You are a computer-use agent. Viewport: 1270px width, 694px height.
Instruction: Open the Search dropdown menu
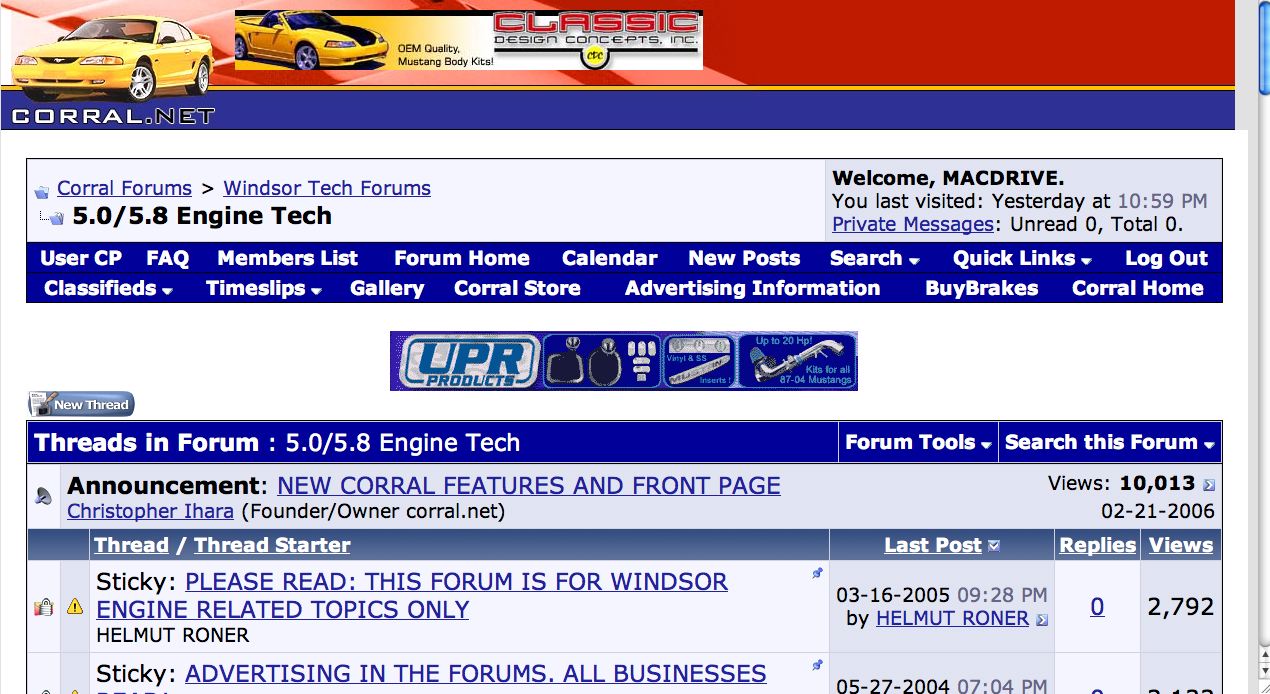874,258
